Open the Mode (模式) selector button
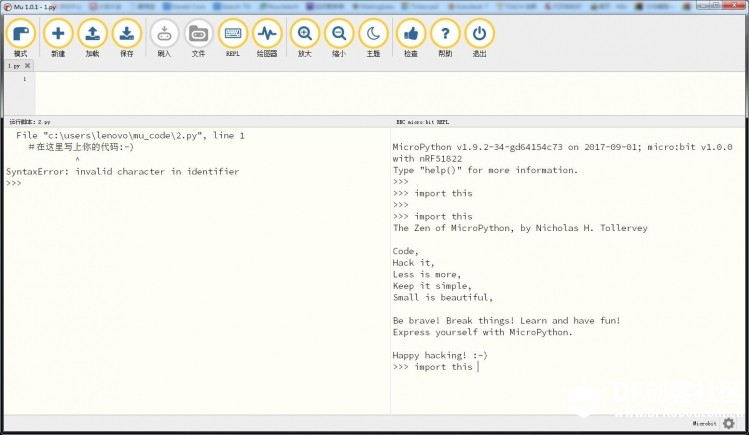 [21, 38]
